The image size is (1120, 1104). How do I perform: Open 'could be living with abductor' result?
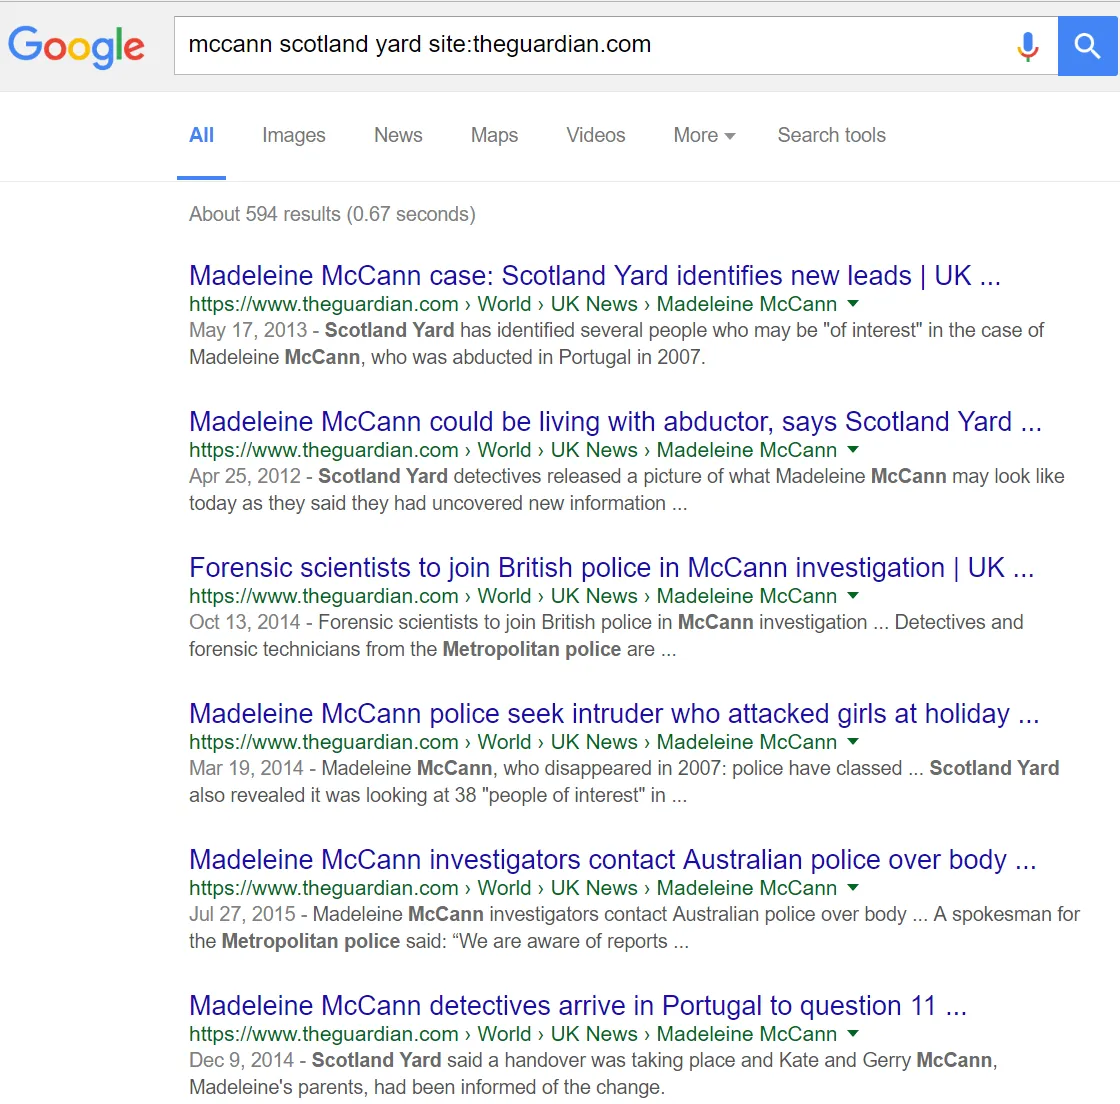pos(615,421)
